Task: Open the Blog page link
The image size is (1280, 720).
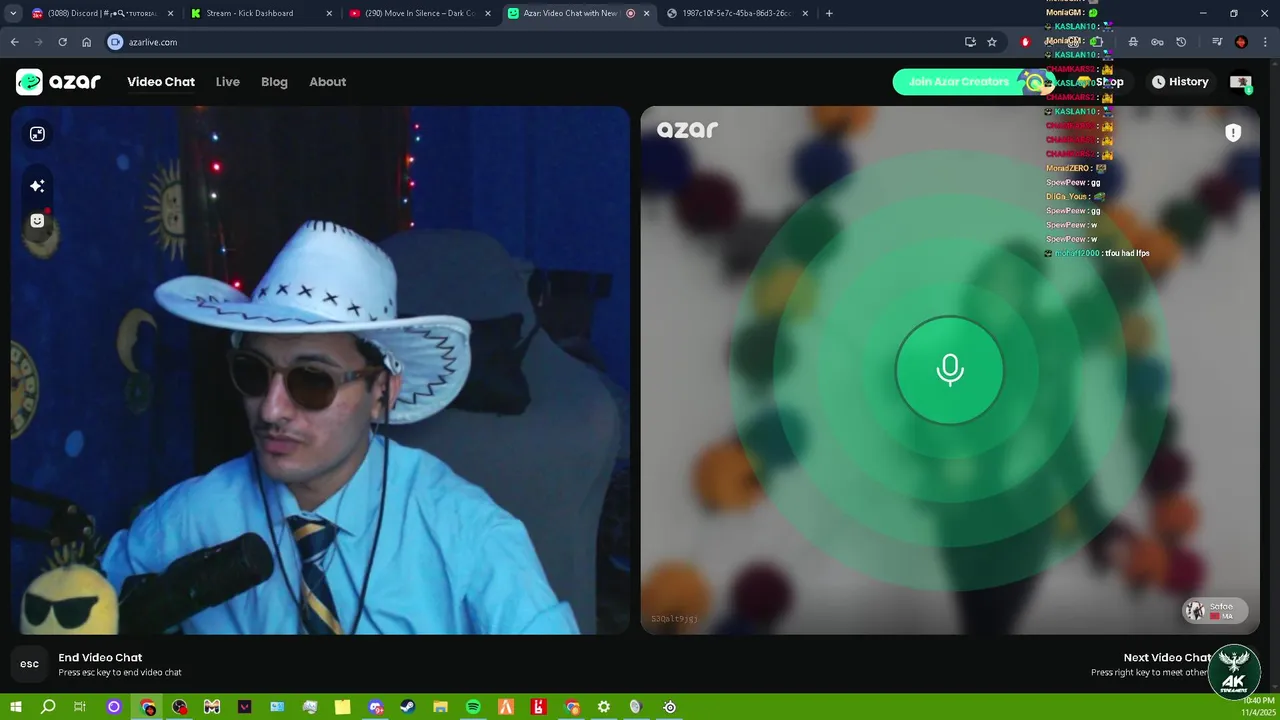Action: click(x=274, y=82)
